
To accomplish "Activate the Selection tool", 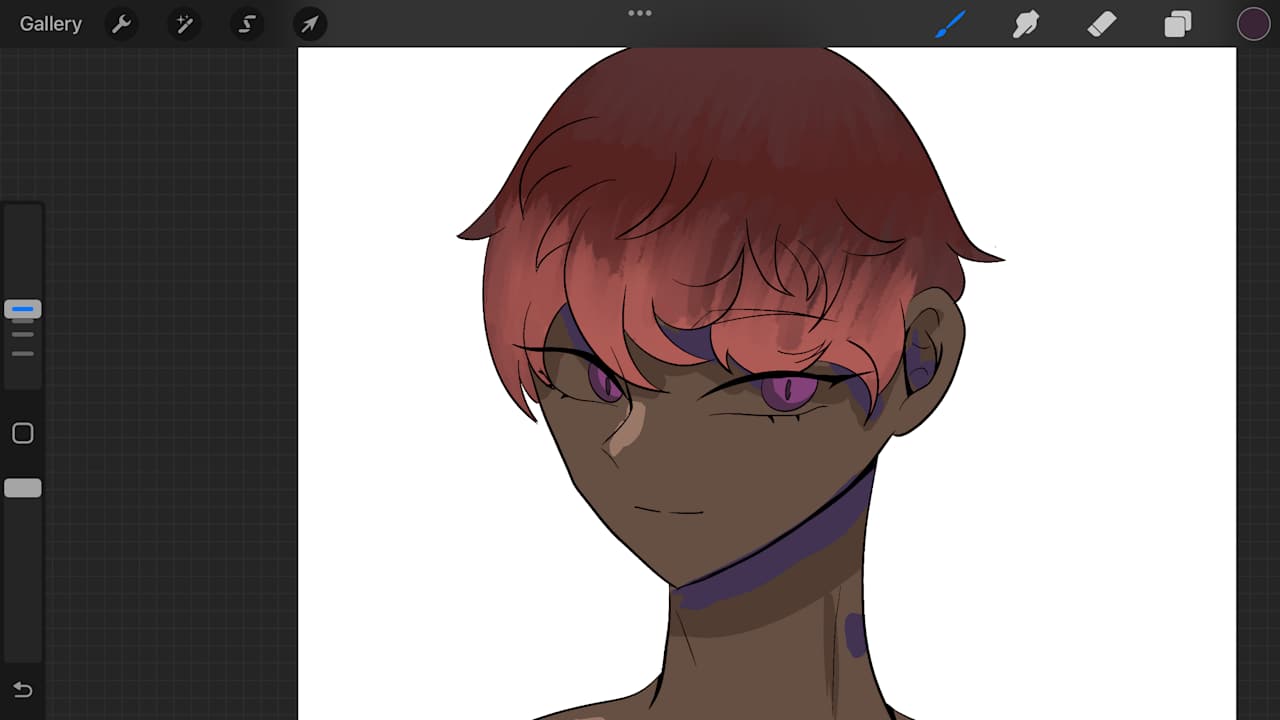I will click(x=247, y=24).
